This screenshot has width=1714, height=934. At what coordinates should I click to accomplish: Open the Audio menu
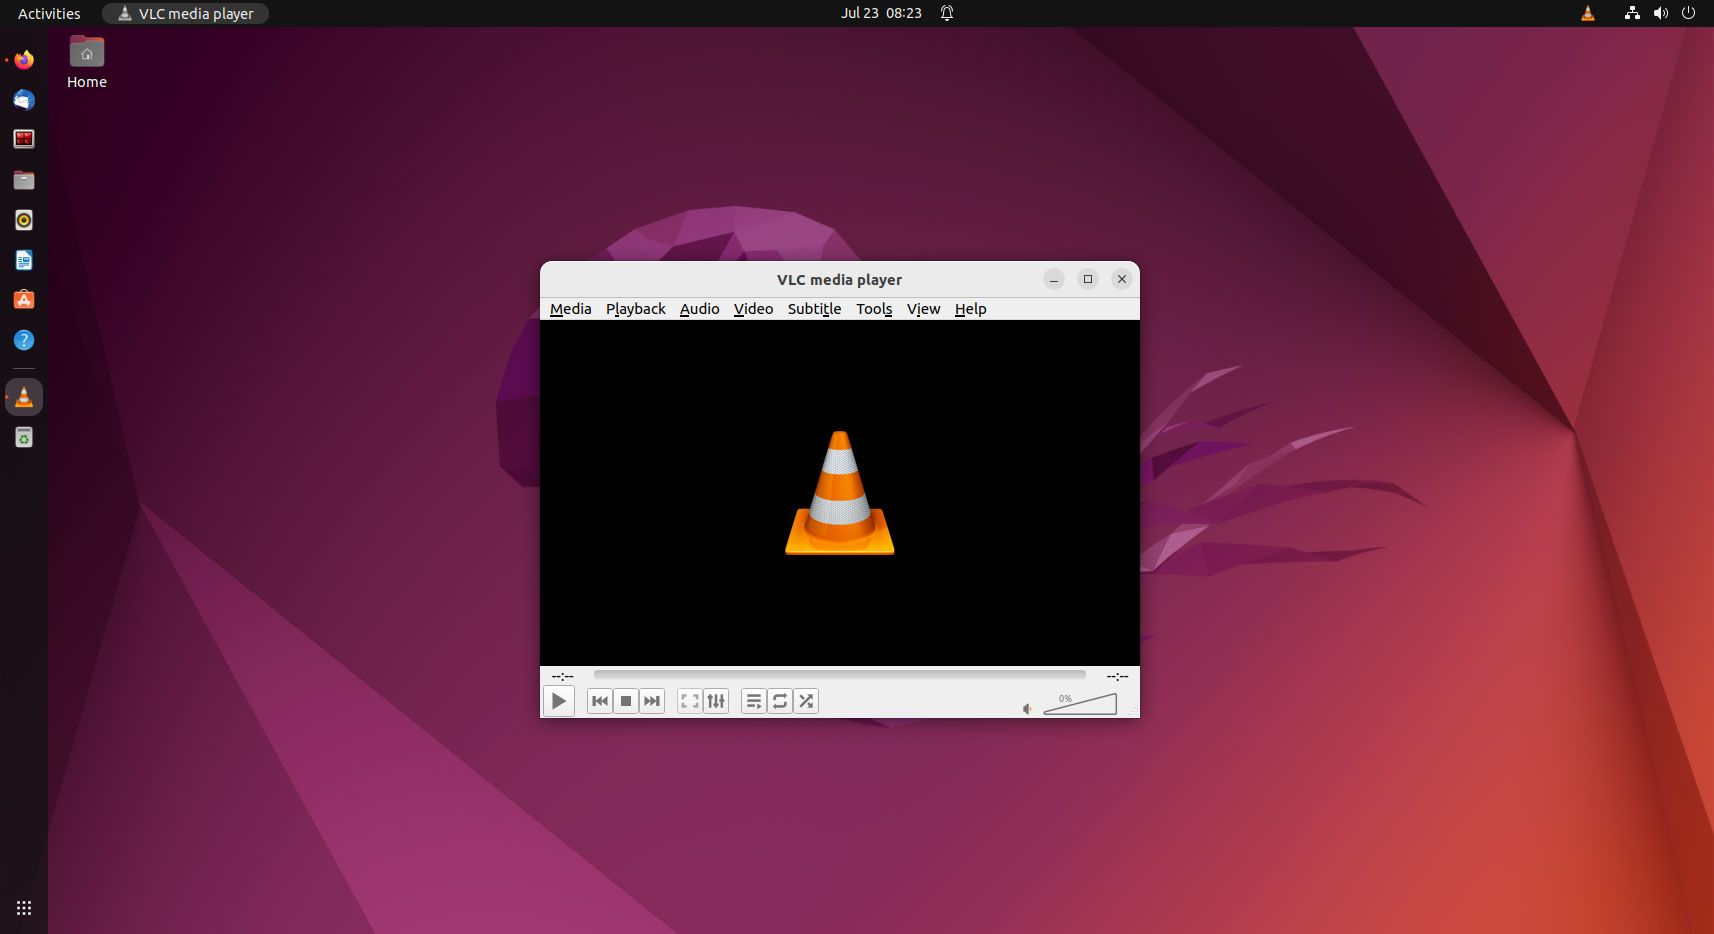699,309
